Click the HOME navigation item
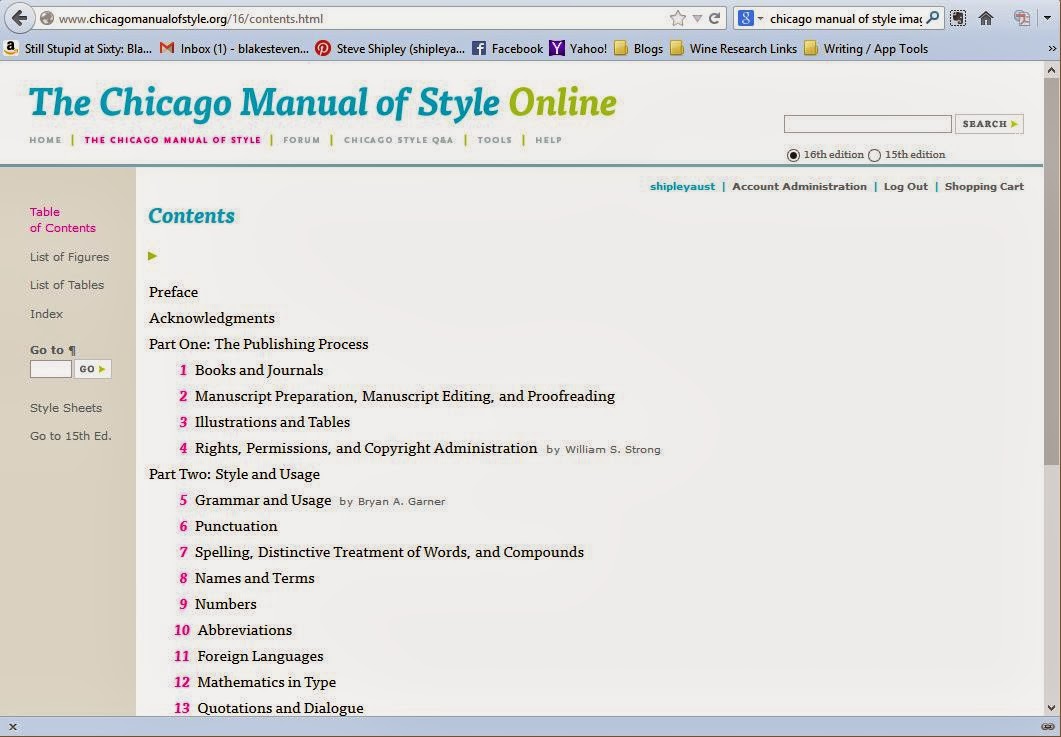Screen dimensions: 1061x737 45,140
